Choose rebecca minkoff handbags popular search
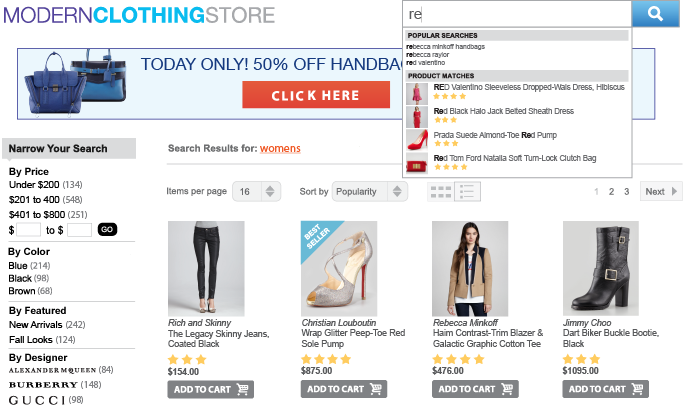 445,46
